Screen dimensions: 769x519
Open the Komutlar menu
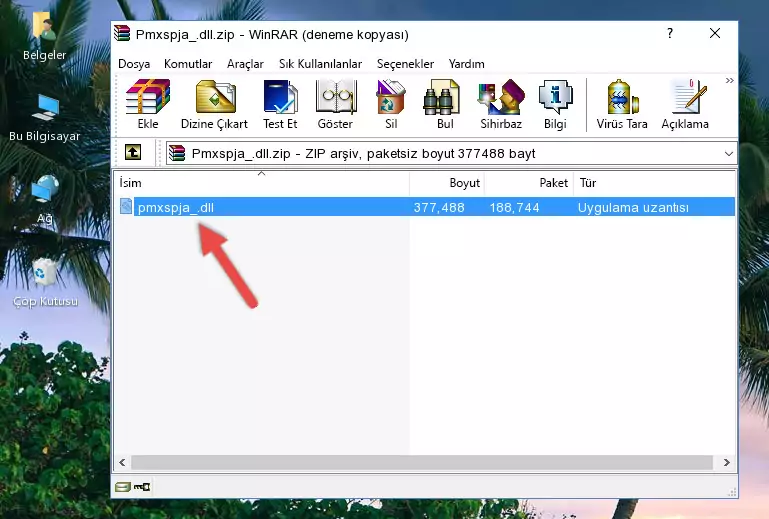pos(188,64)
